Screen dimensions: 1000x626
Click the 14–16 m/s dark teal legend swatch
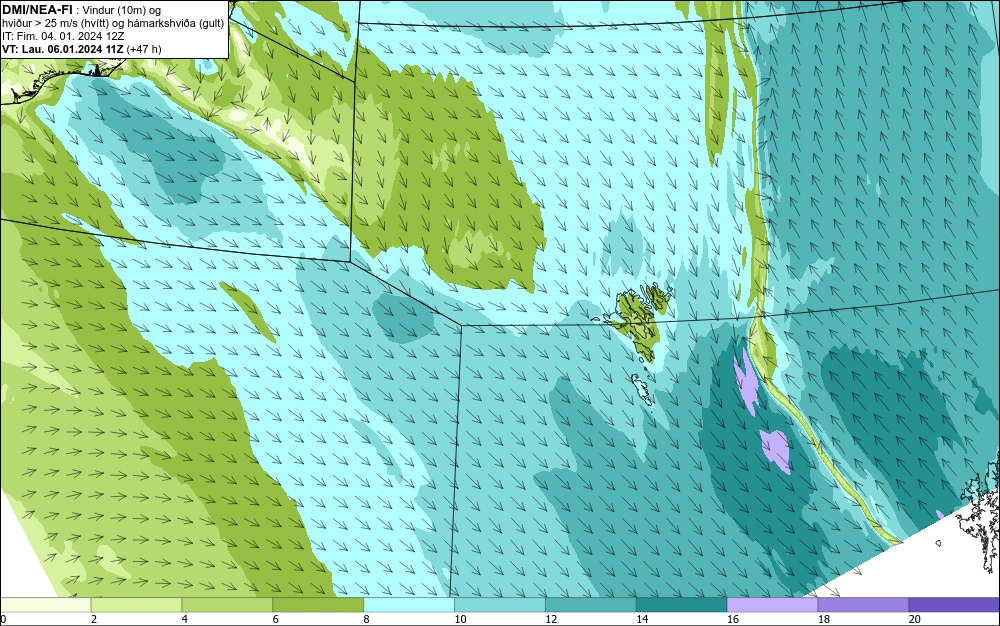click(x=682, y=604)
